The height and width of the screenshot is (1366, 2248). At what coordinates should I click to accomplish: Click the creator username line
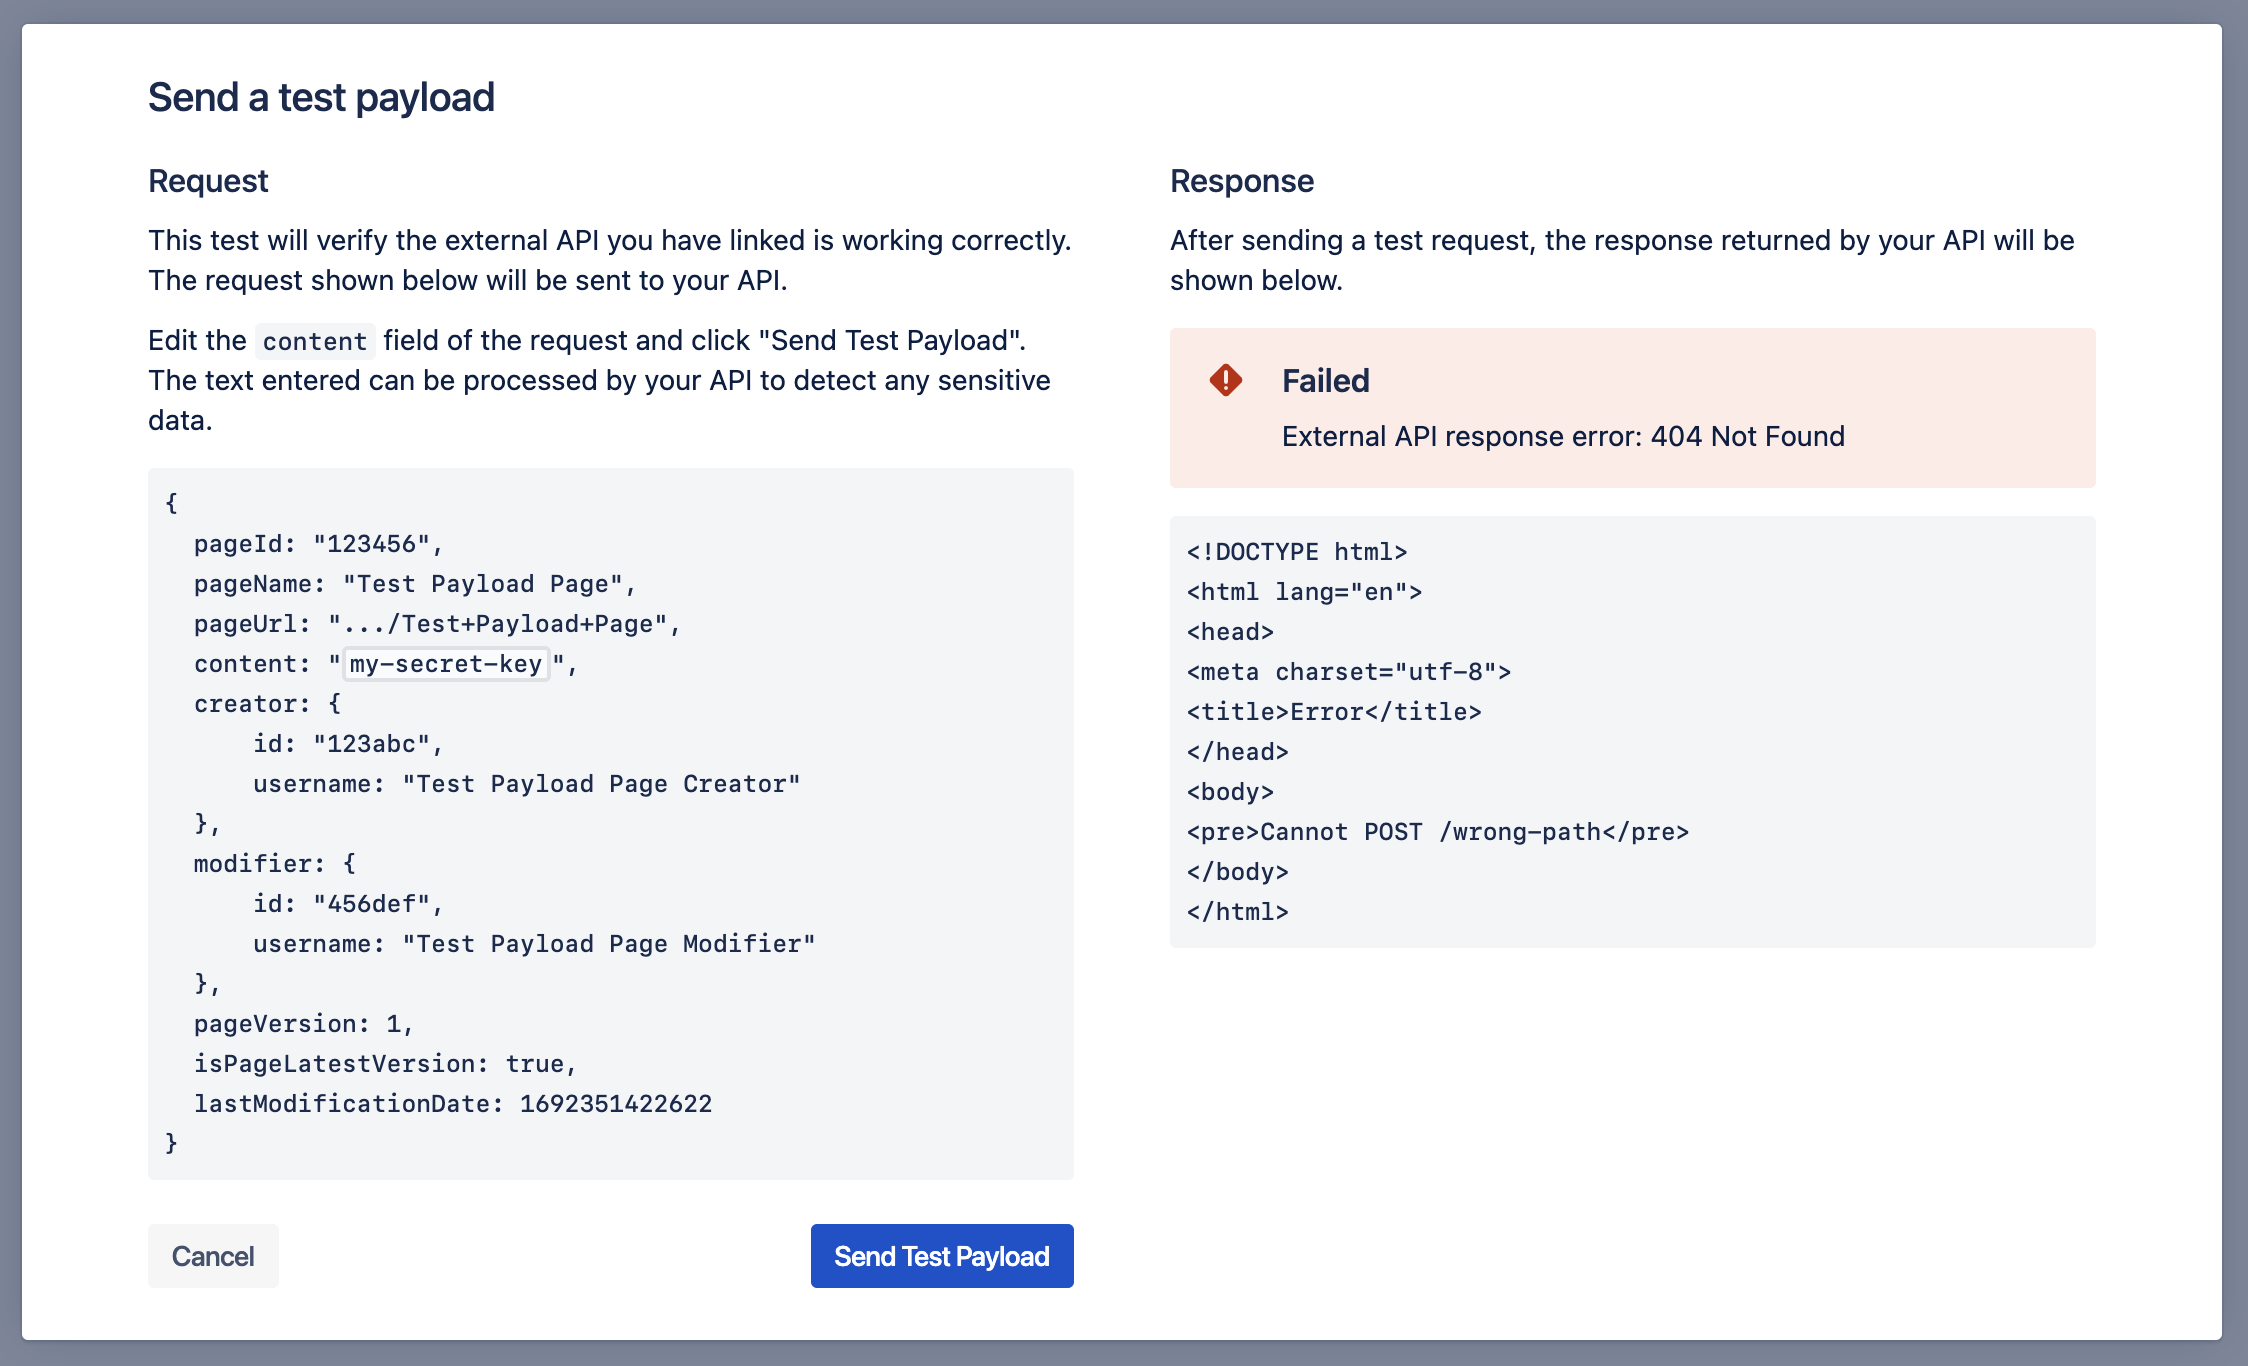pyautogui.click(x=526, y=784)
